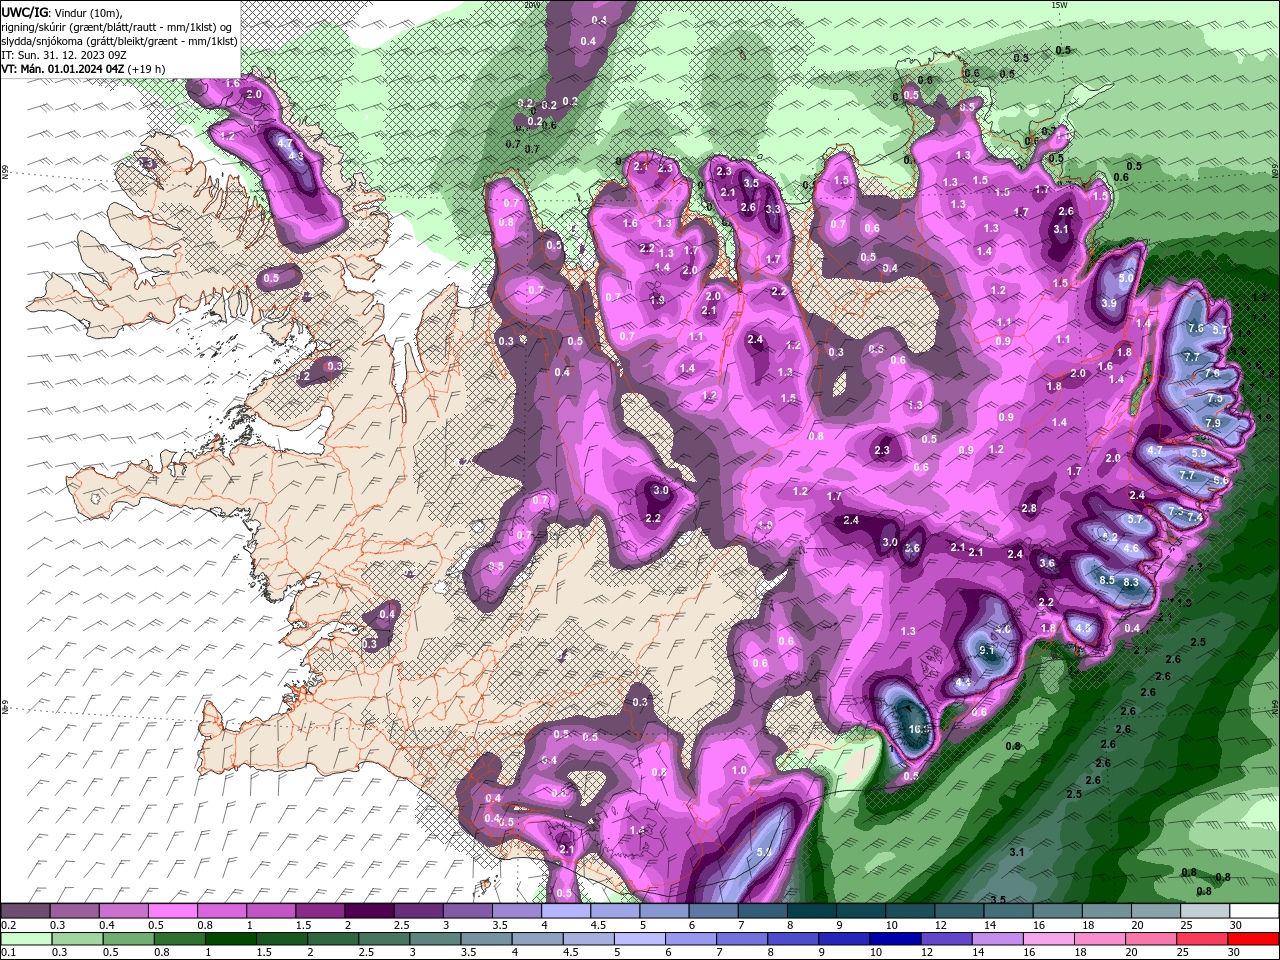1280x960 pixels.
Task: Pick the rain-scale dark blue swatch labeled 10
Action: [x=894, y=939]
